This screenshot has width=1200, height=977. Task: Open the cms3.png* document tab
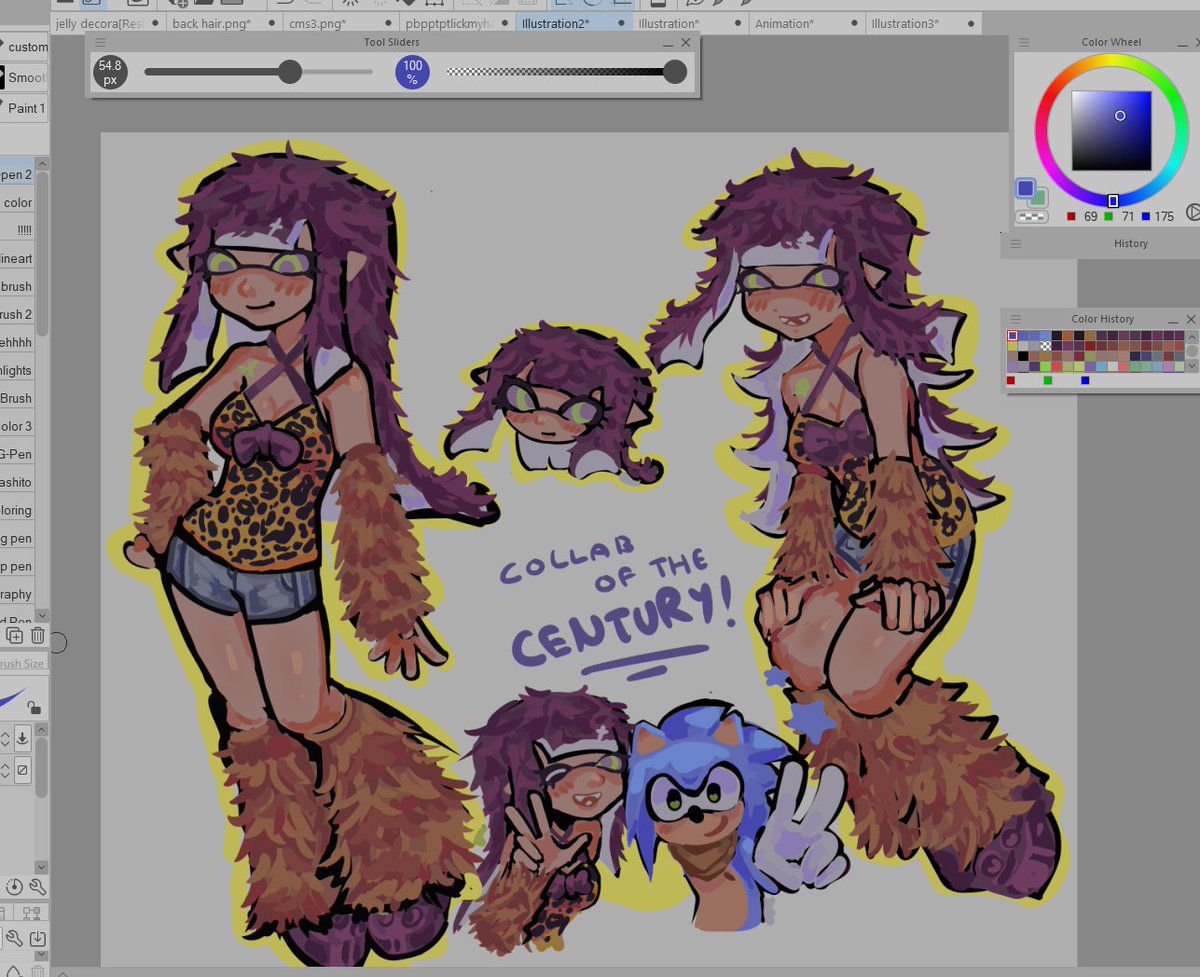[x=315, y=23]
